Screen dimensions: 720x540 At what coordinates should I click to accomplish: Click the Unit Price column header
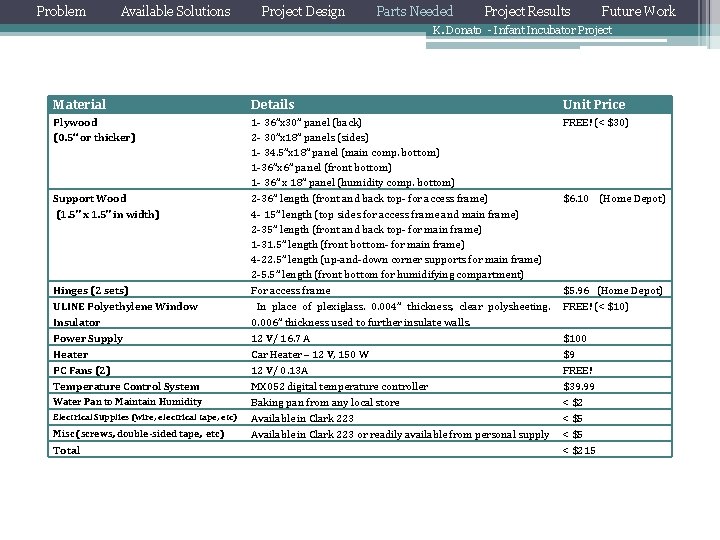click(594, 105)
